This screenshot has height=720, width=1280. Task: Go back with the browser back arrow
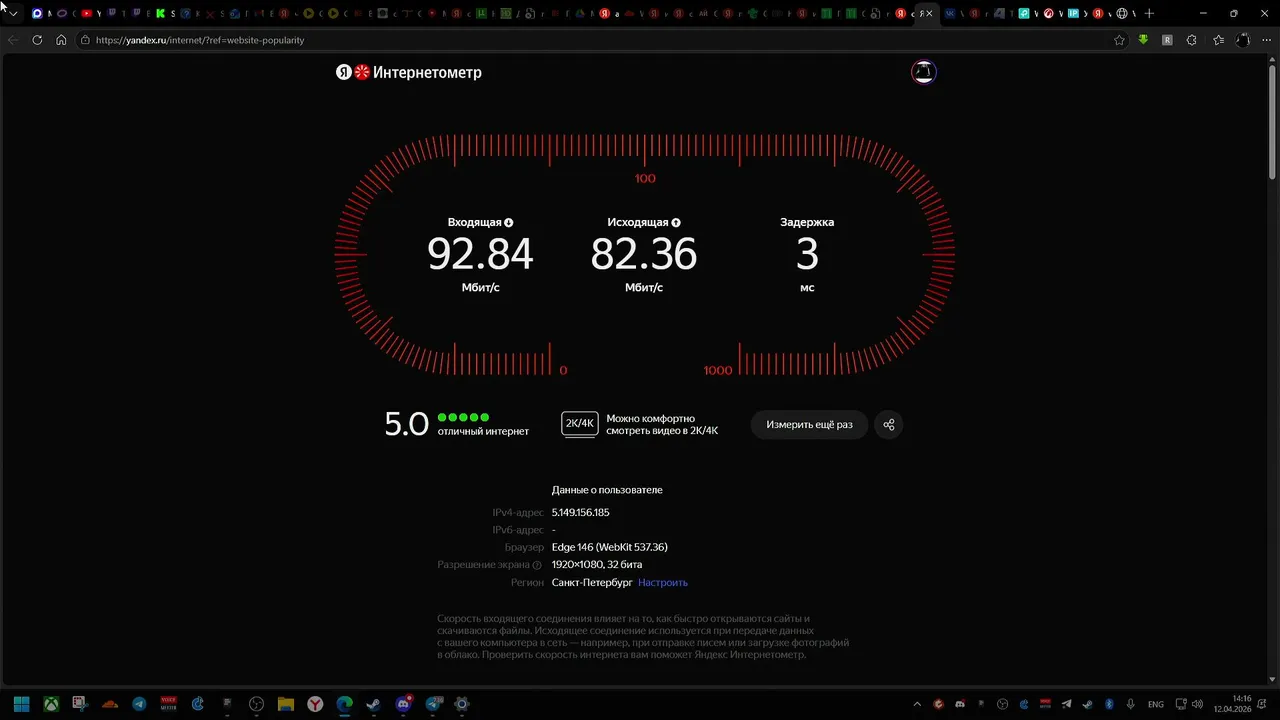click(13, 40)
